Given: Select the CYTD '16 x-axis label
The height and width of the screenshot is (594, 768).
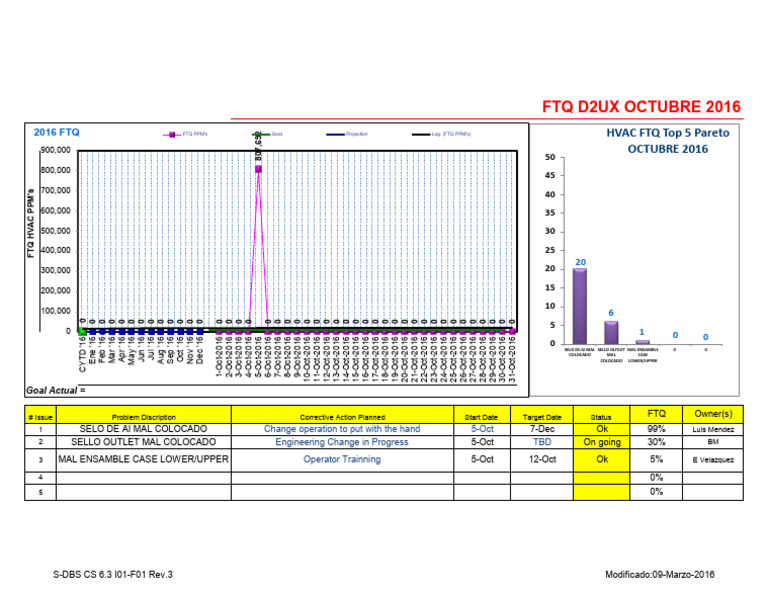Looking at the screenshot, I should coord(82,354).
